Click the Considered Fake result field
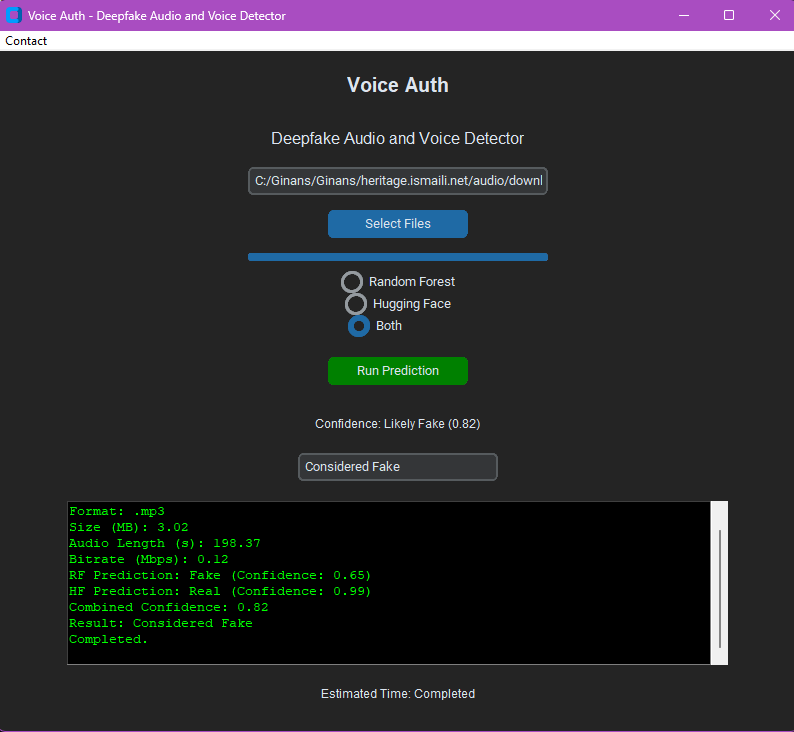The image size is (794, 732). coord(398,467)
